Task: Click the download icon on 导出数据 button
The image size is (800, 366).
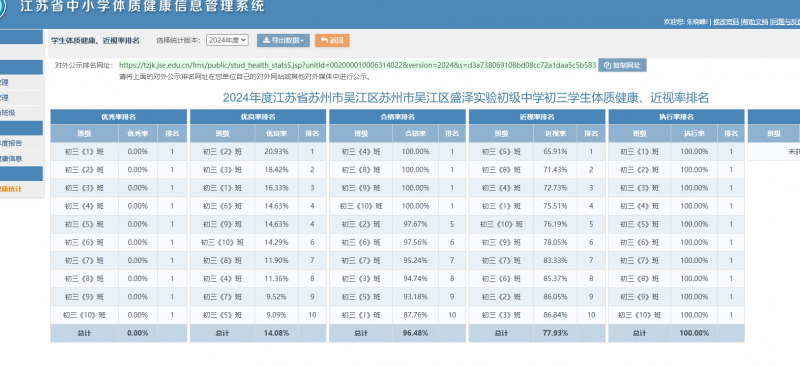Action: (x=266, y=40)
